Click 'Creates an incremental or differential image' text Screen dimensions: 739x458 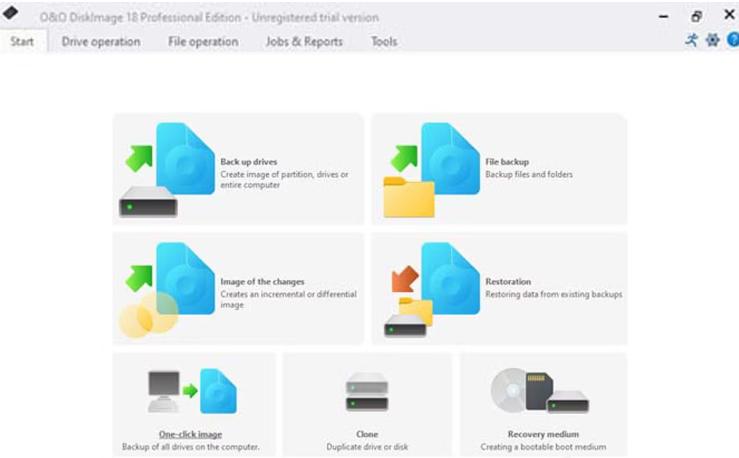click(288, 299)
